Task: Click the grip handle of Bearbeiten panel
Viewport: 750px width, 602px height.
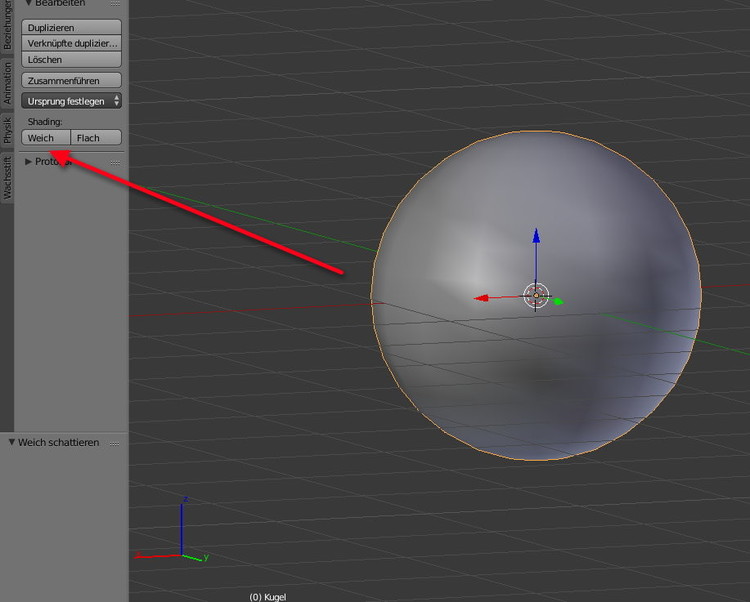Action: (x=115, y=3)
